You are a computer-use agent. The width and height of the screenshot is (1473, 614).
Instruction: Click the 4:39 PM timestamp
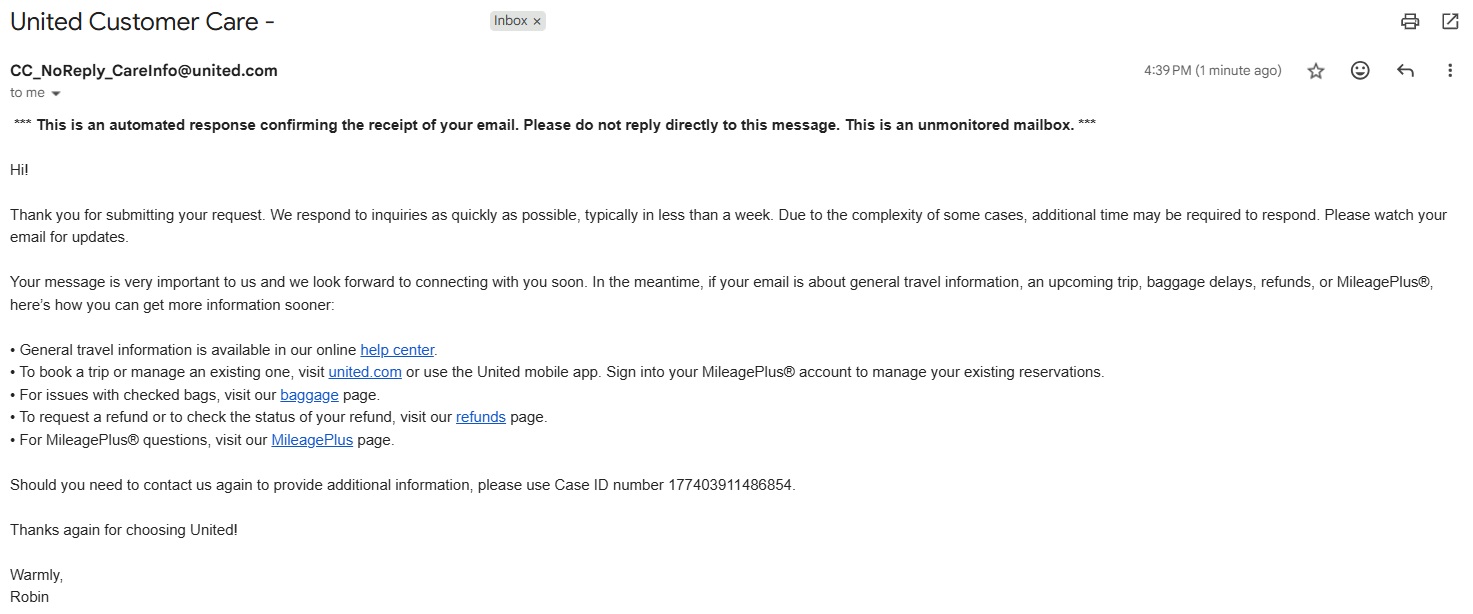click(x=1212, y=71)
